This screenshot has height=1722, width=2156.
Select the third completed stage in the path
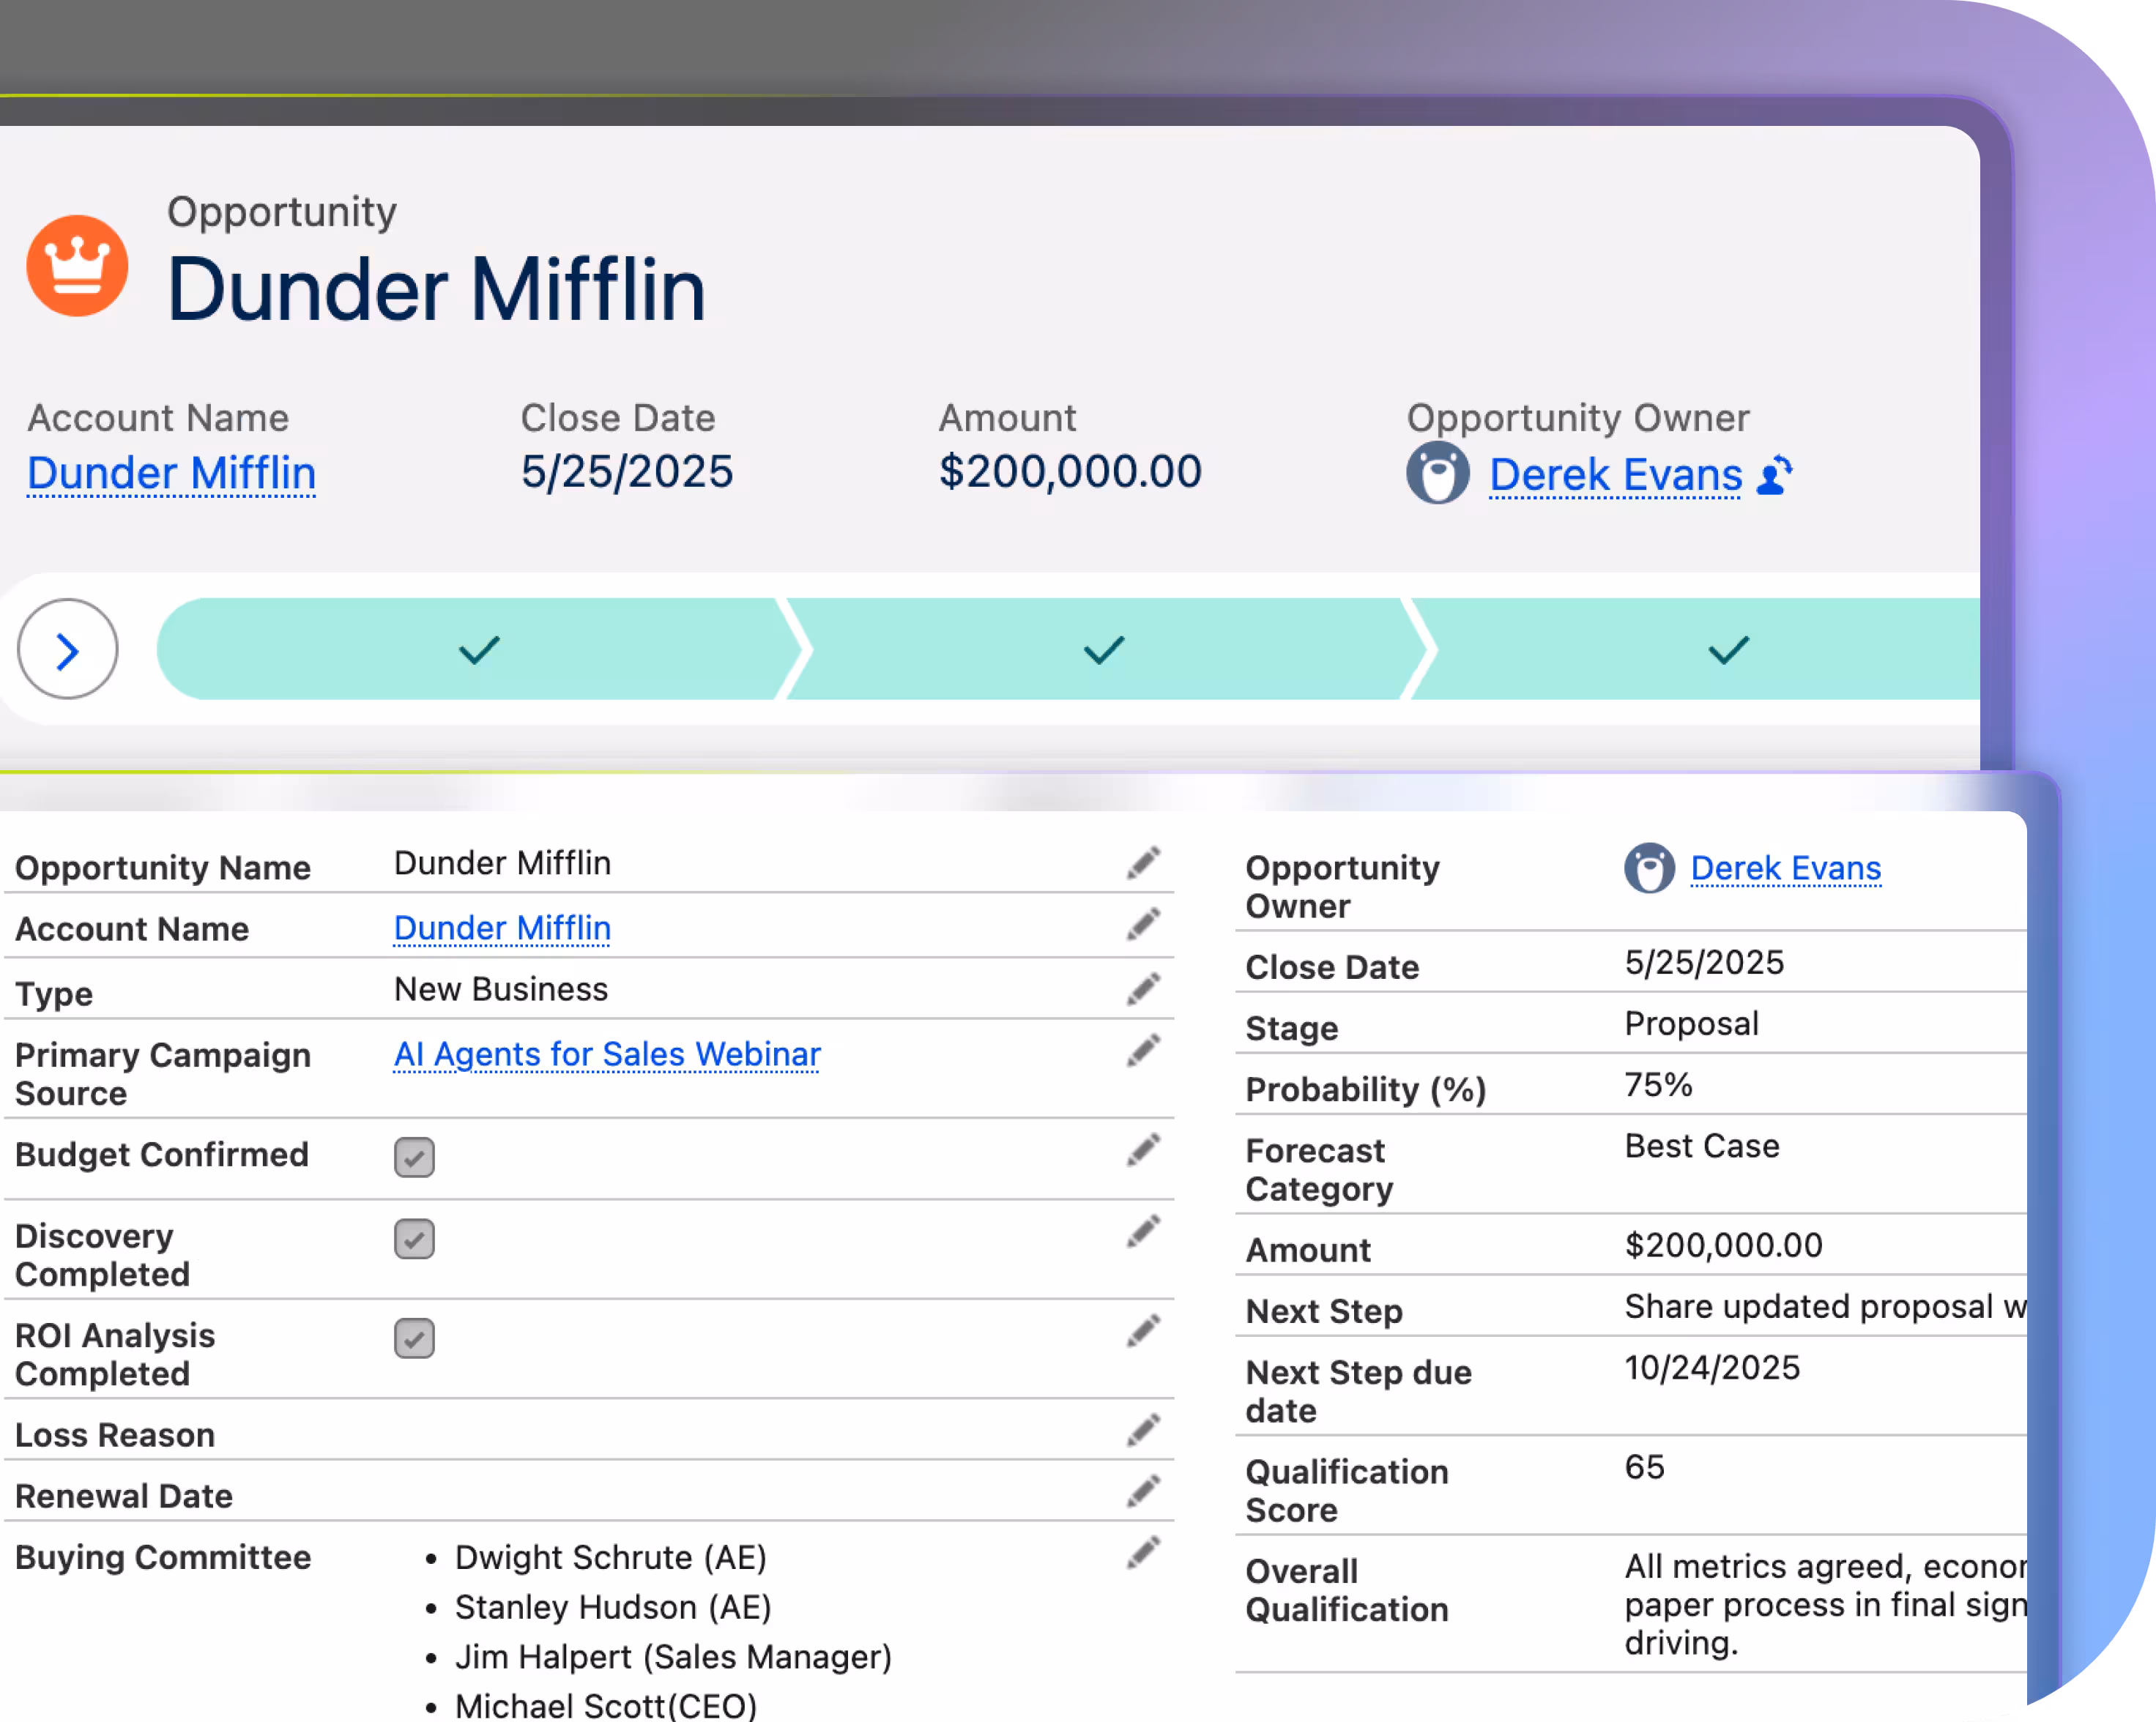click(x=1726, y=650)
